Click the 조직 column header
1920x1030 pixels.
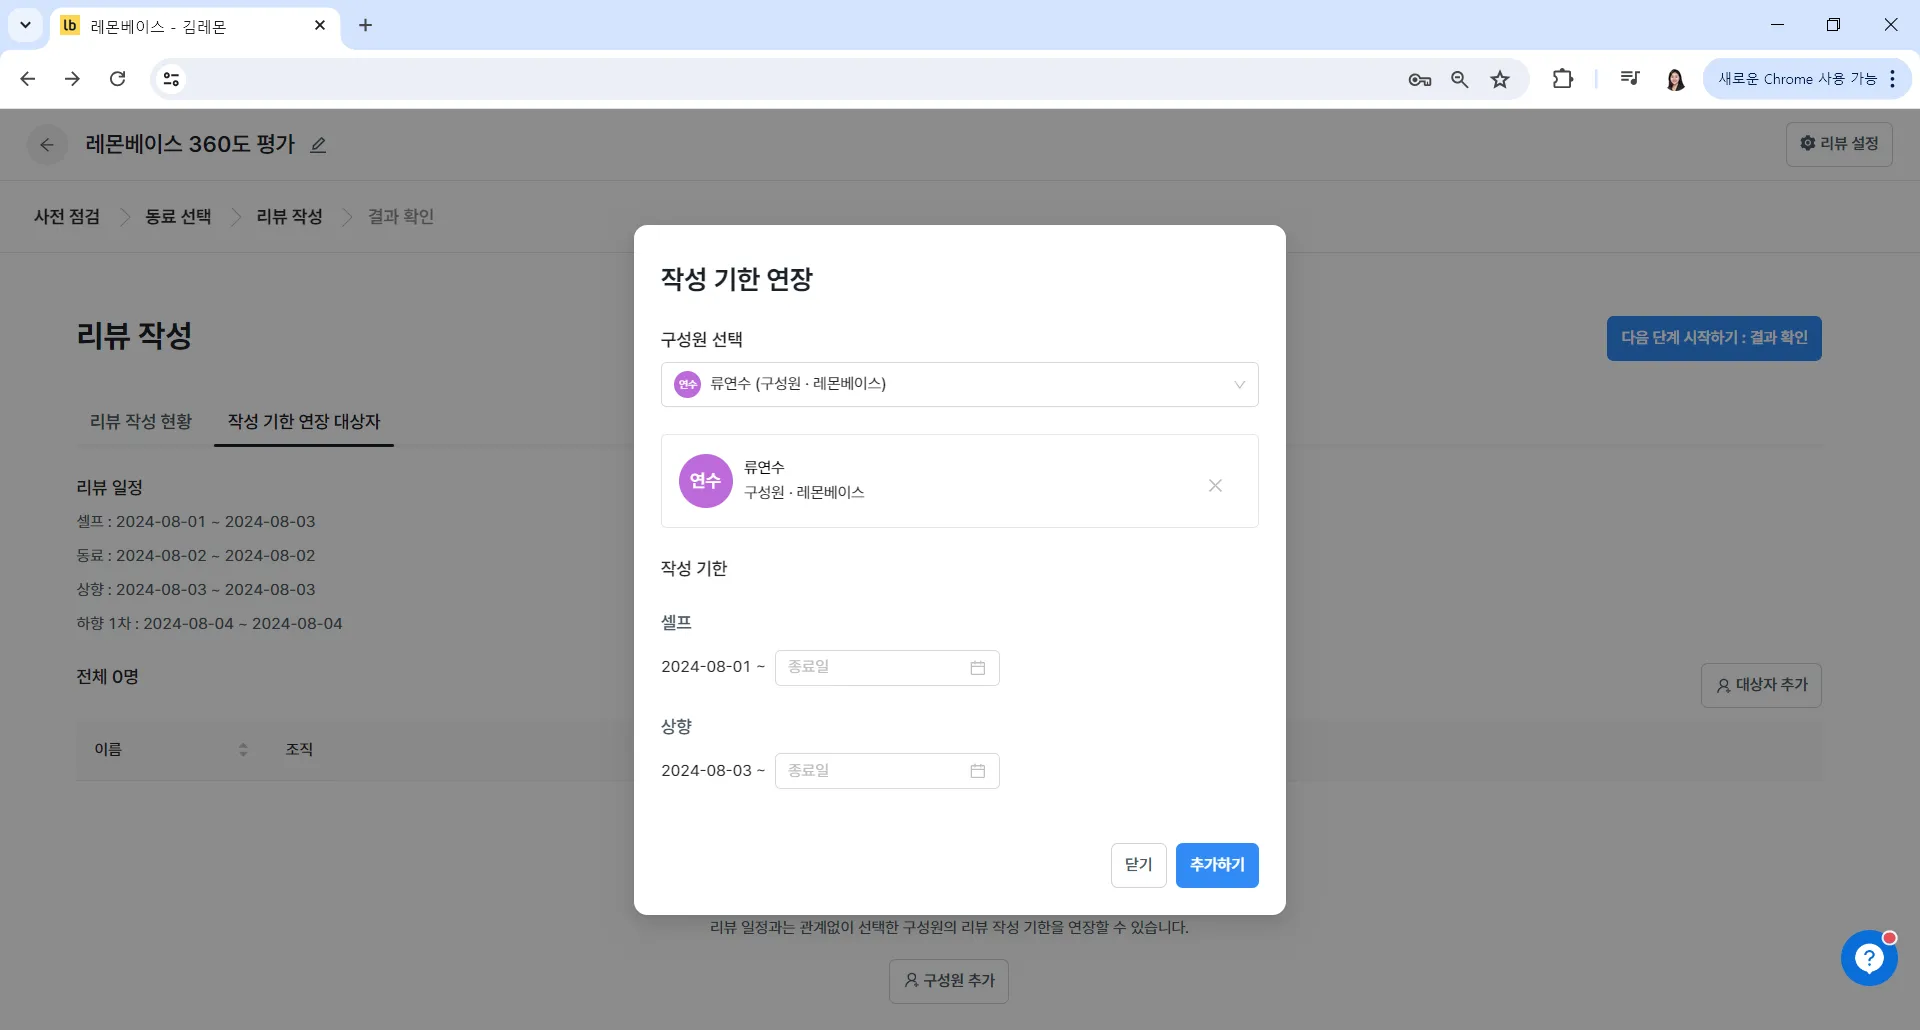300,749
